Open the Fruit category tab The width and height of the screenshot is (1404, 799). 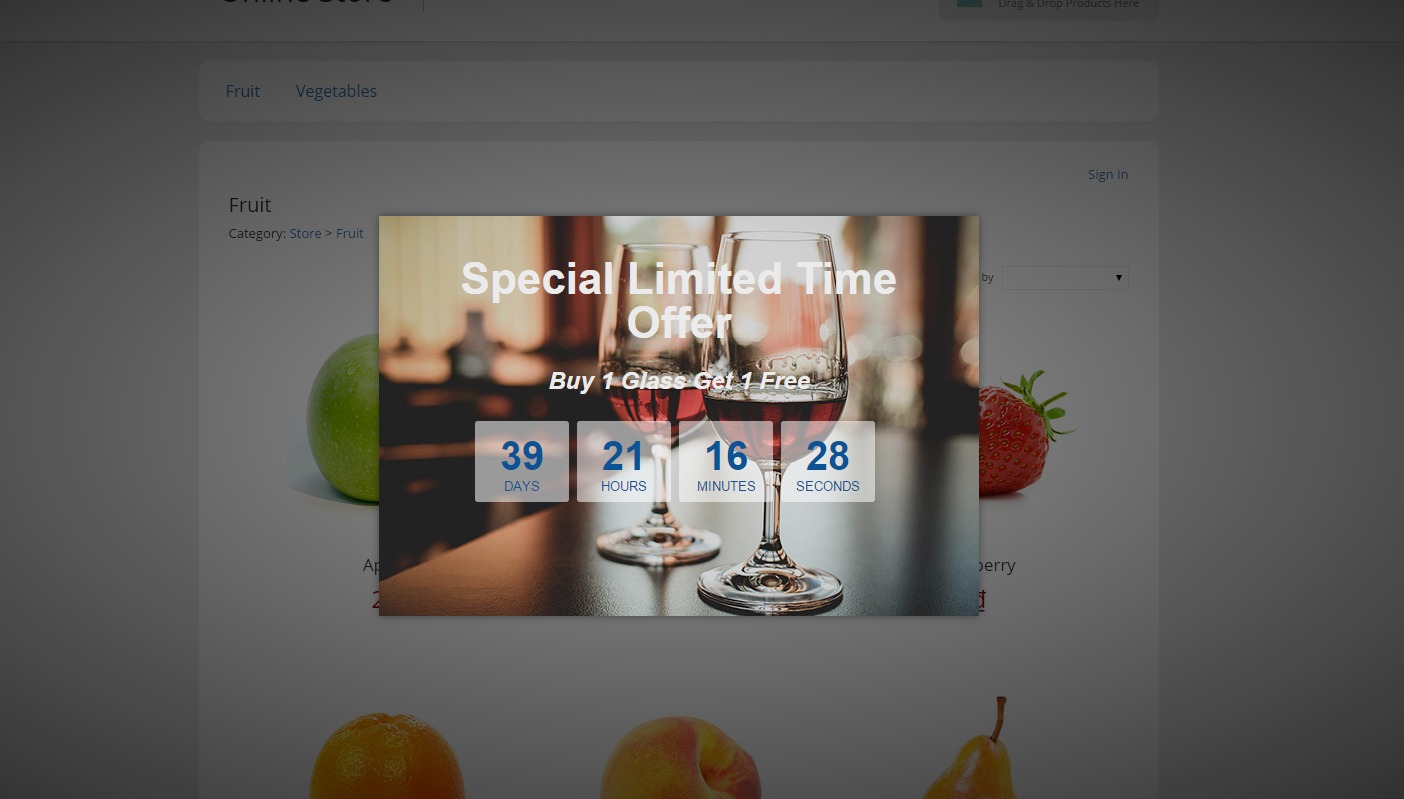[x=243, y=91]
